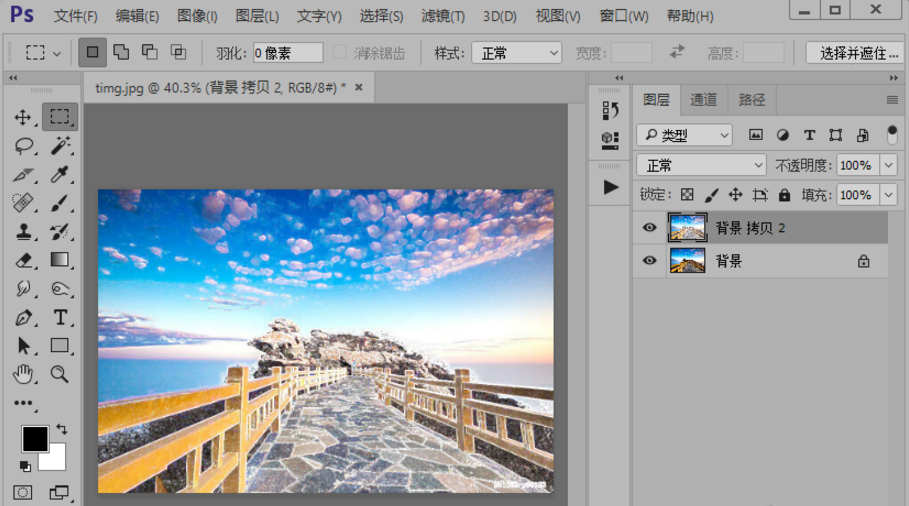Select the Gradient tool

(59, 260)
